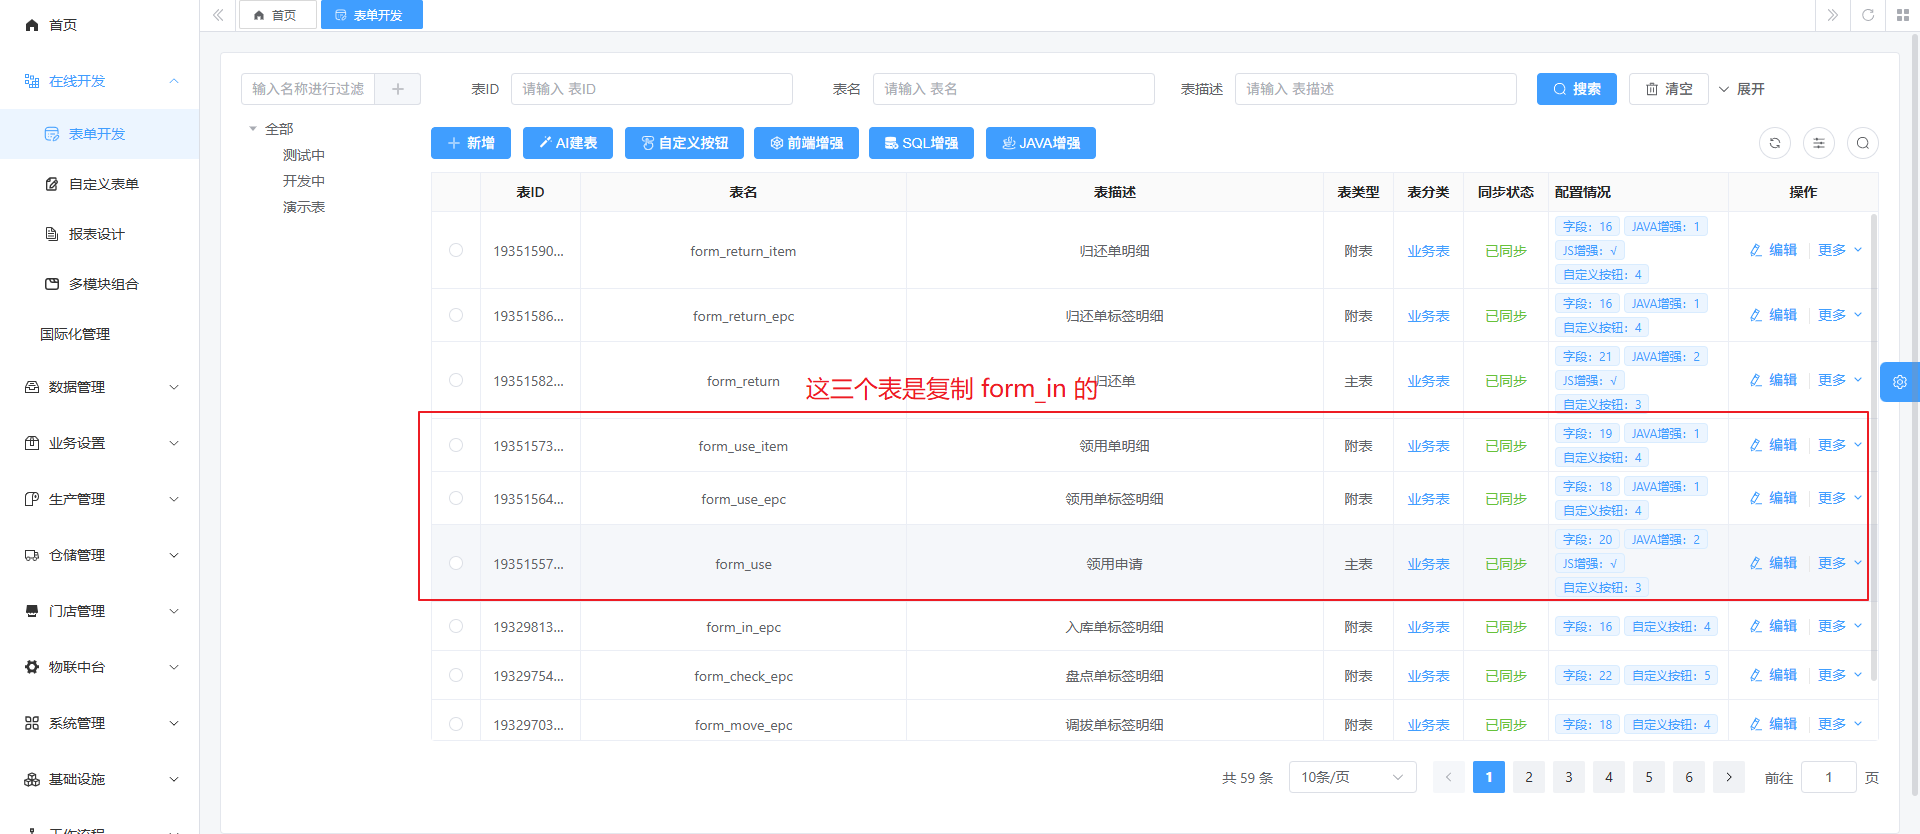
Task: Click the 自定义表单 sidebar icon
Action: coord(52,184)
